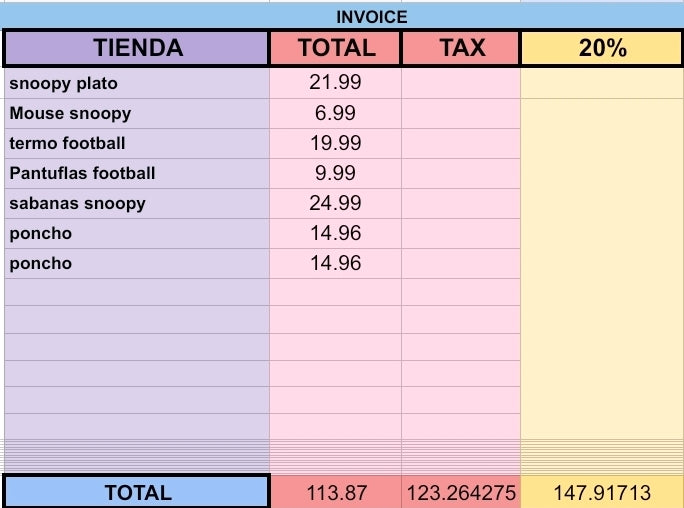Screen dimensions: 684x508
Task: Click the 6.99 price cell
Action: [335, 113]
